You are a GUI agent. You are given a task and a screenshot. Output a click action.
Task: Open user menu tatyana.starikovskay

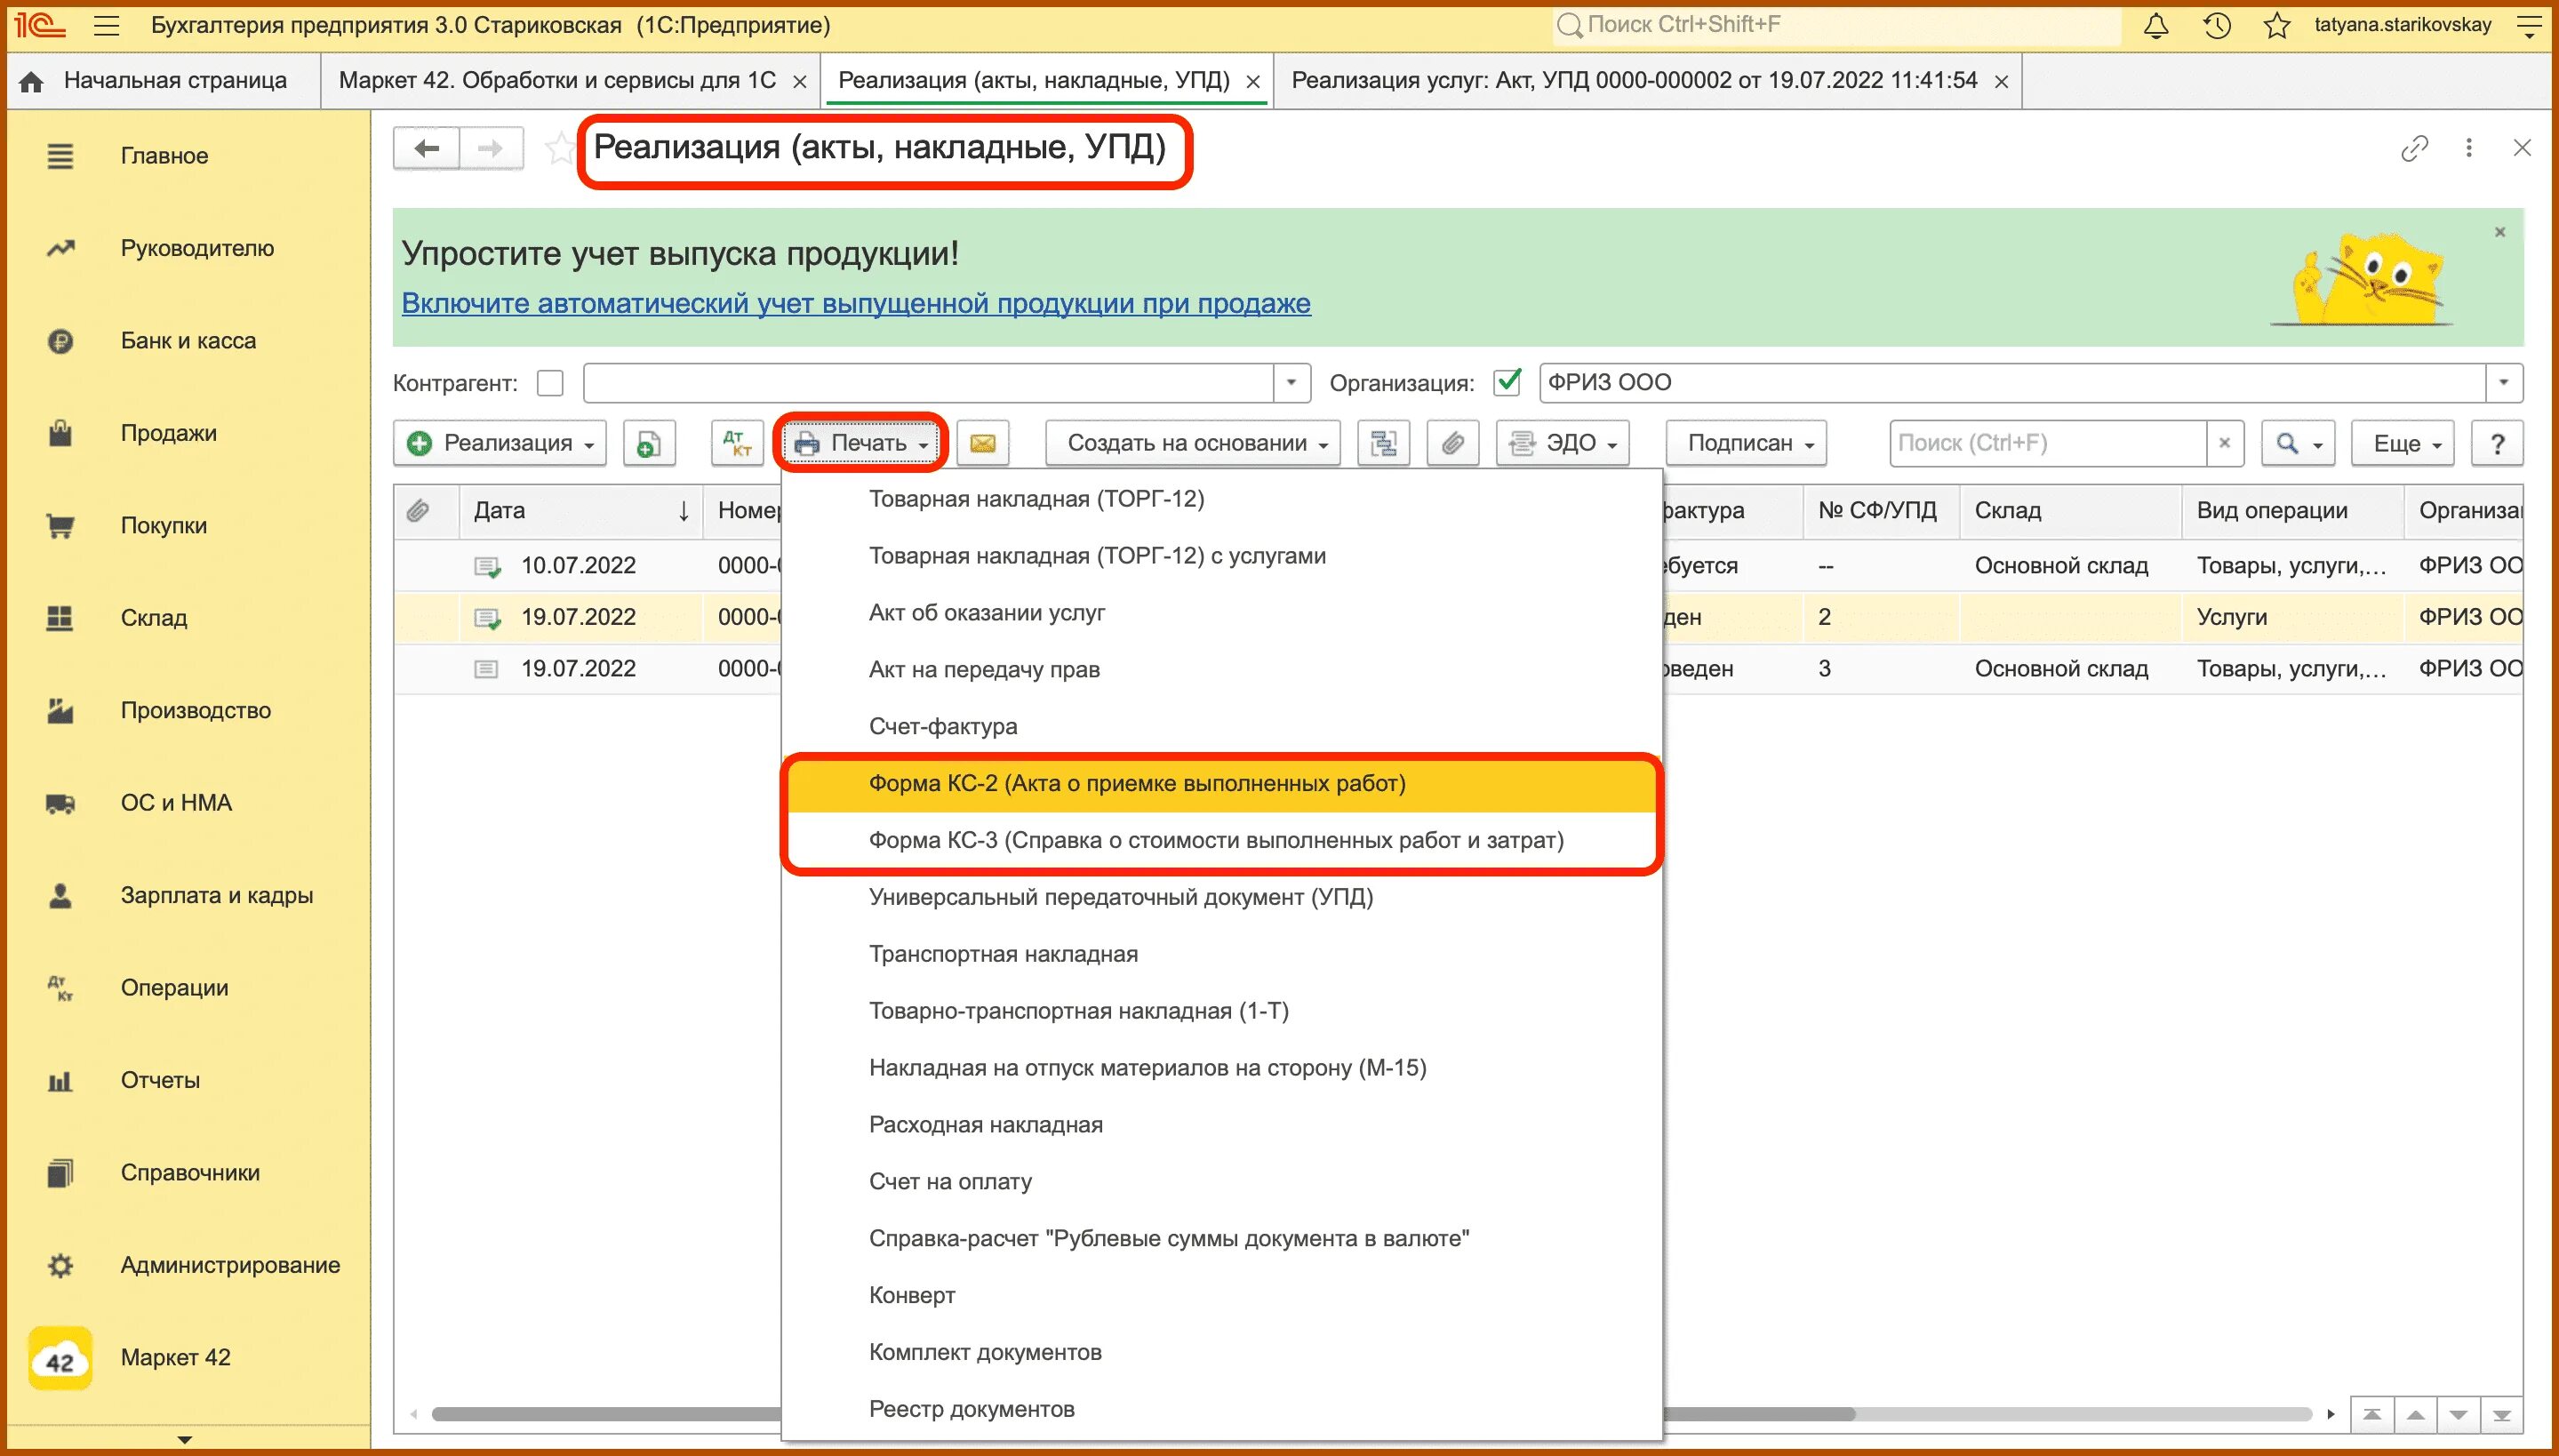pos(2402,25)
